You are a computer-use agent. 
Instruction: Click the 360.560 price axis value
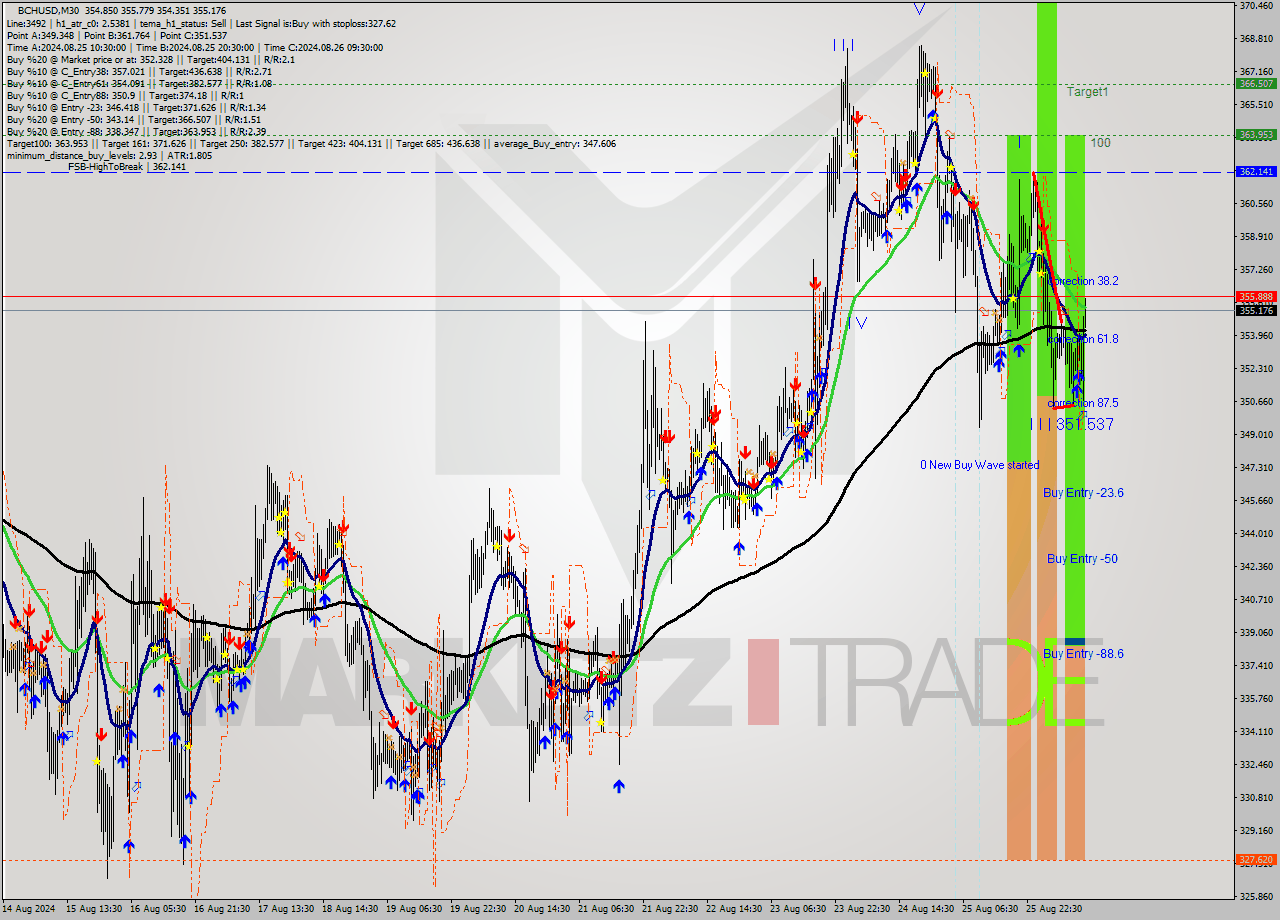click(1256, 204)
